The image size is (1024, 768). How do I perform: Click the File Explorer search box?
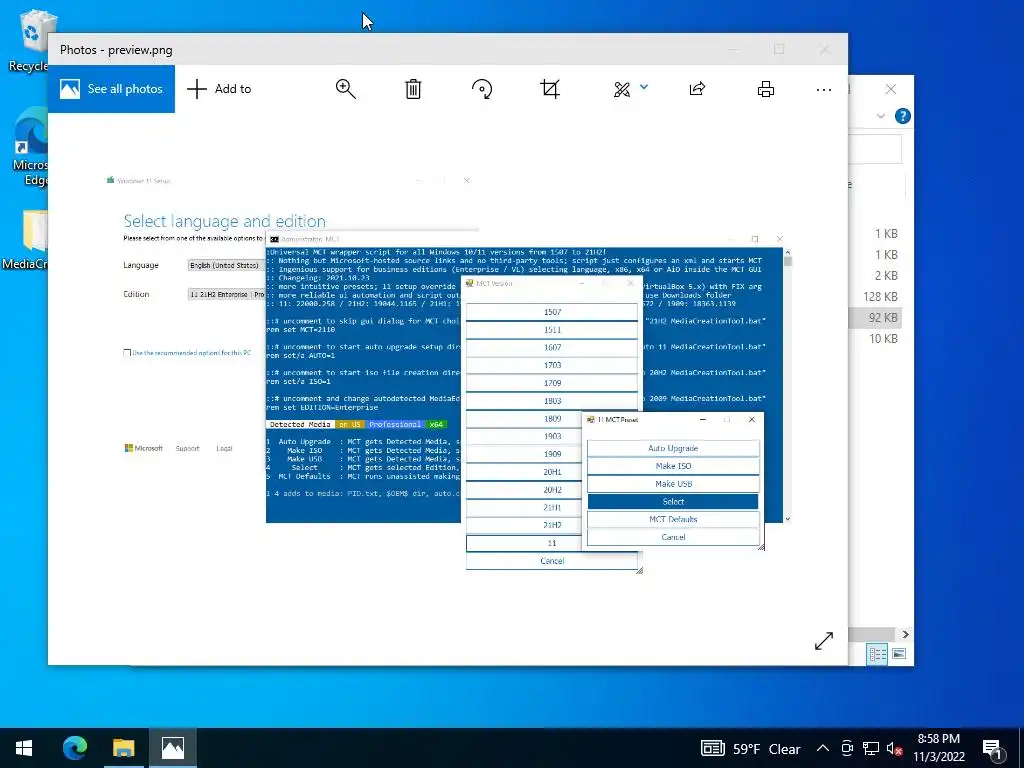click(x=875, y=150)
